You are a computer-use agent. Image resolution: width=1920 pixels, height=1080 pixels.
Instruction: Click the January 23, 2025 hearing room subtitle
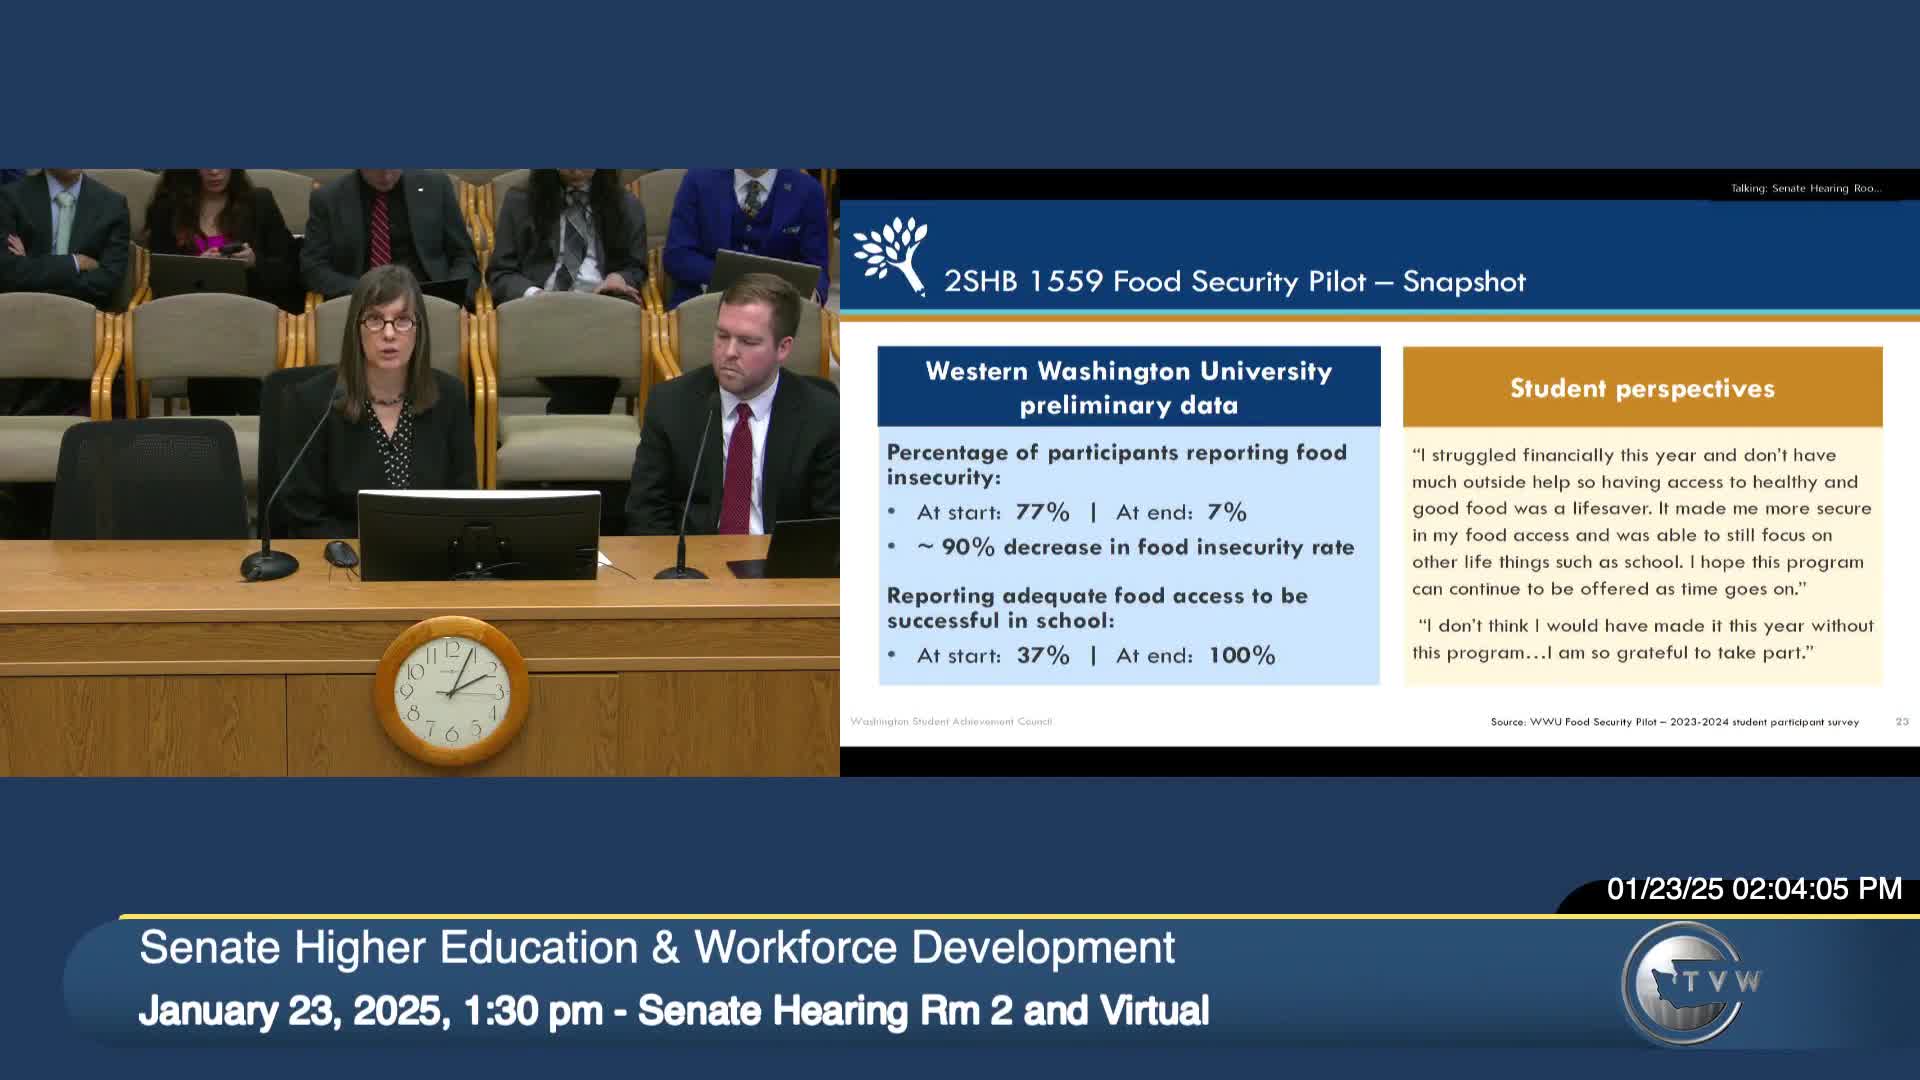tap(673, 1011)
